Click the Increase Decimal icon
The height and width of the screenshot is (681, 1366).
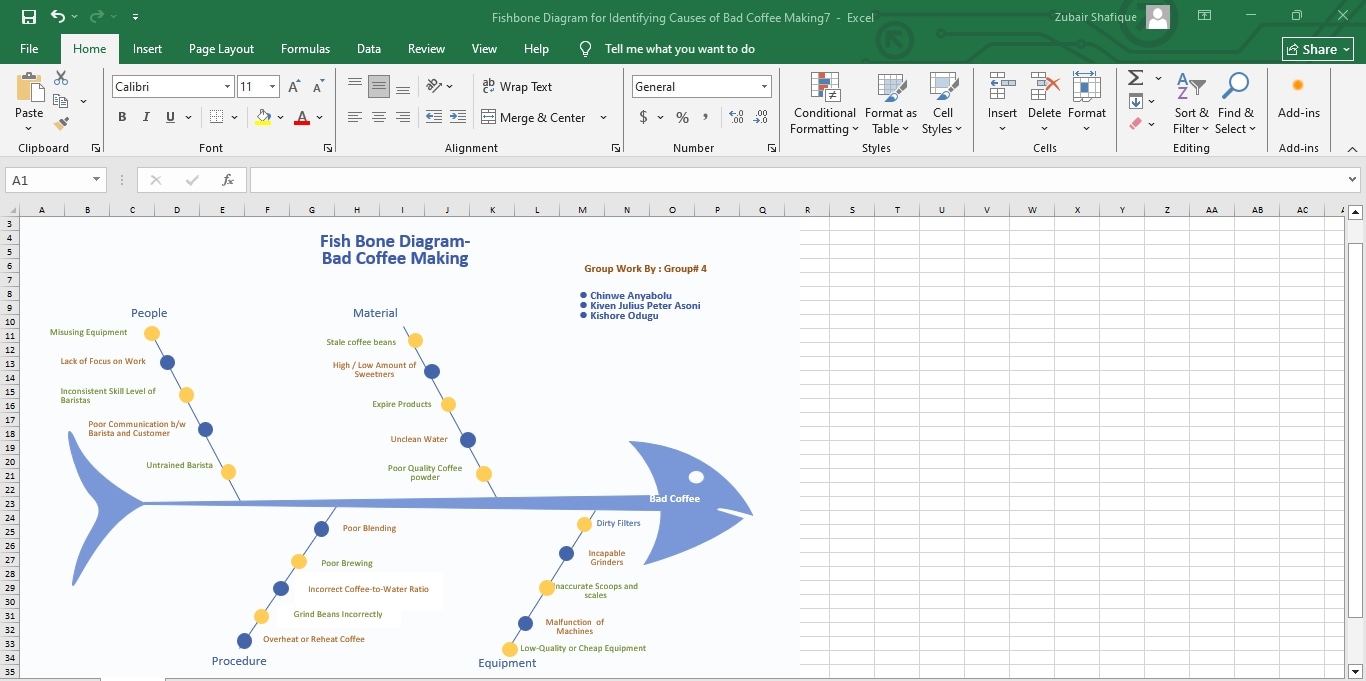(736, 117)
